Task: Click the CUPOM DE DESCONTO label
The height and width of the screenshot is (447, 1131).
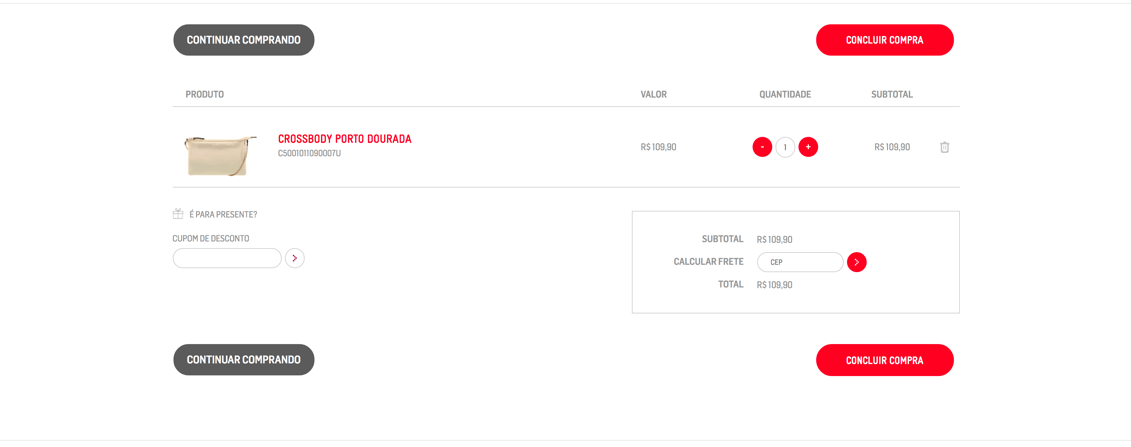Action: click(x=211, y=238)
